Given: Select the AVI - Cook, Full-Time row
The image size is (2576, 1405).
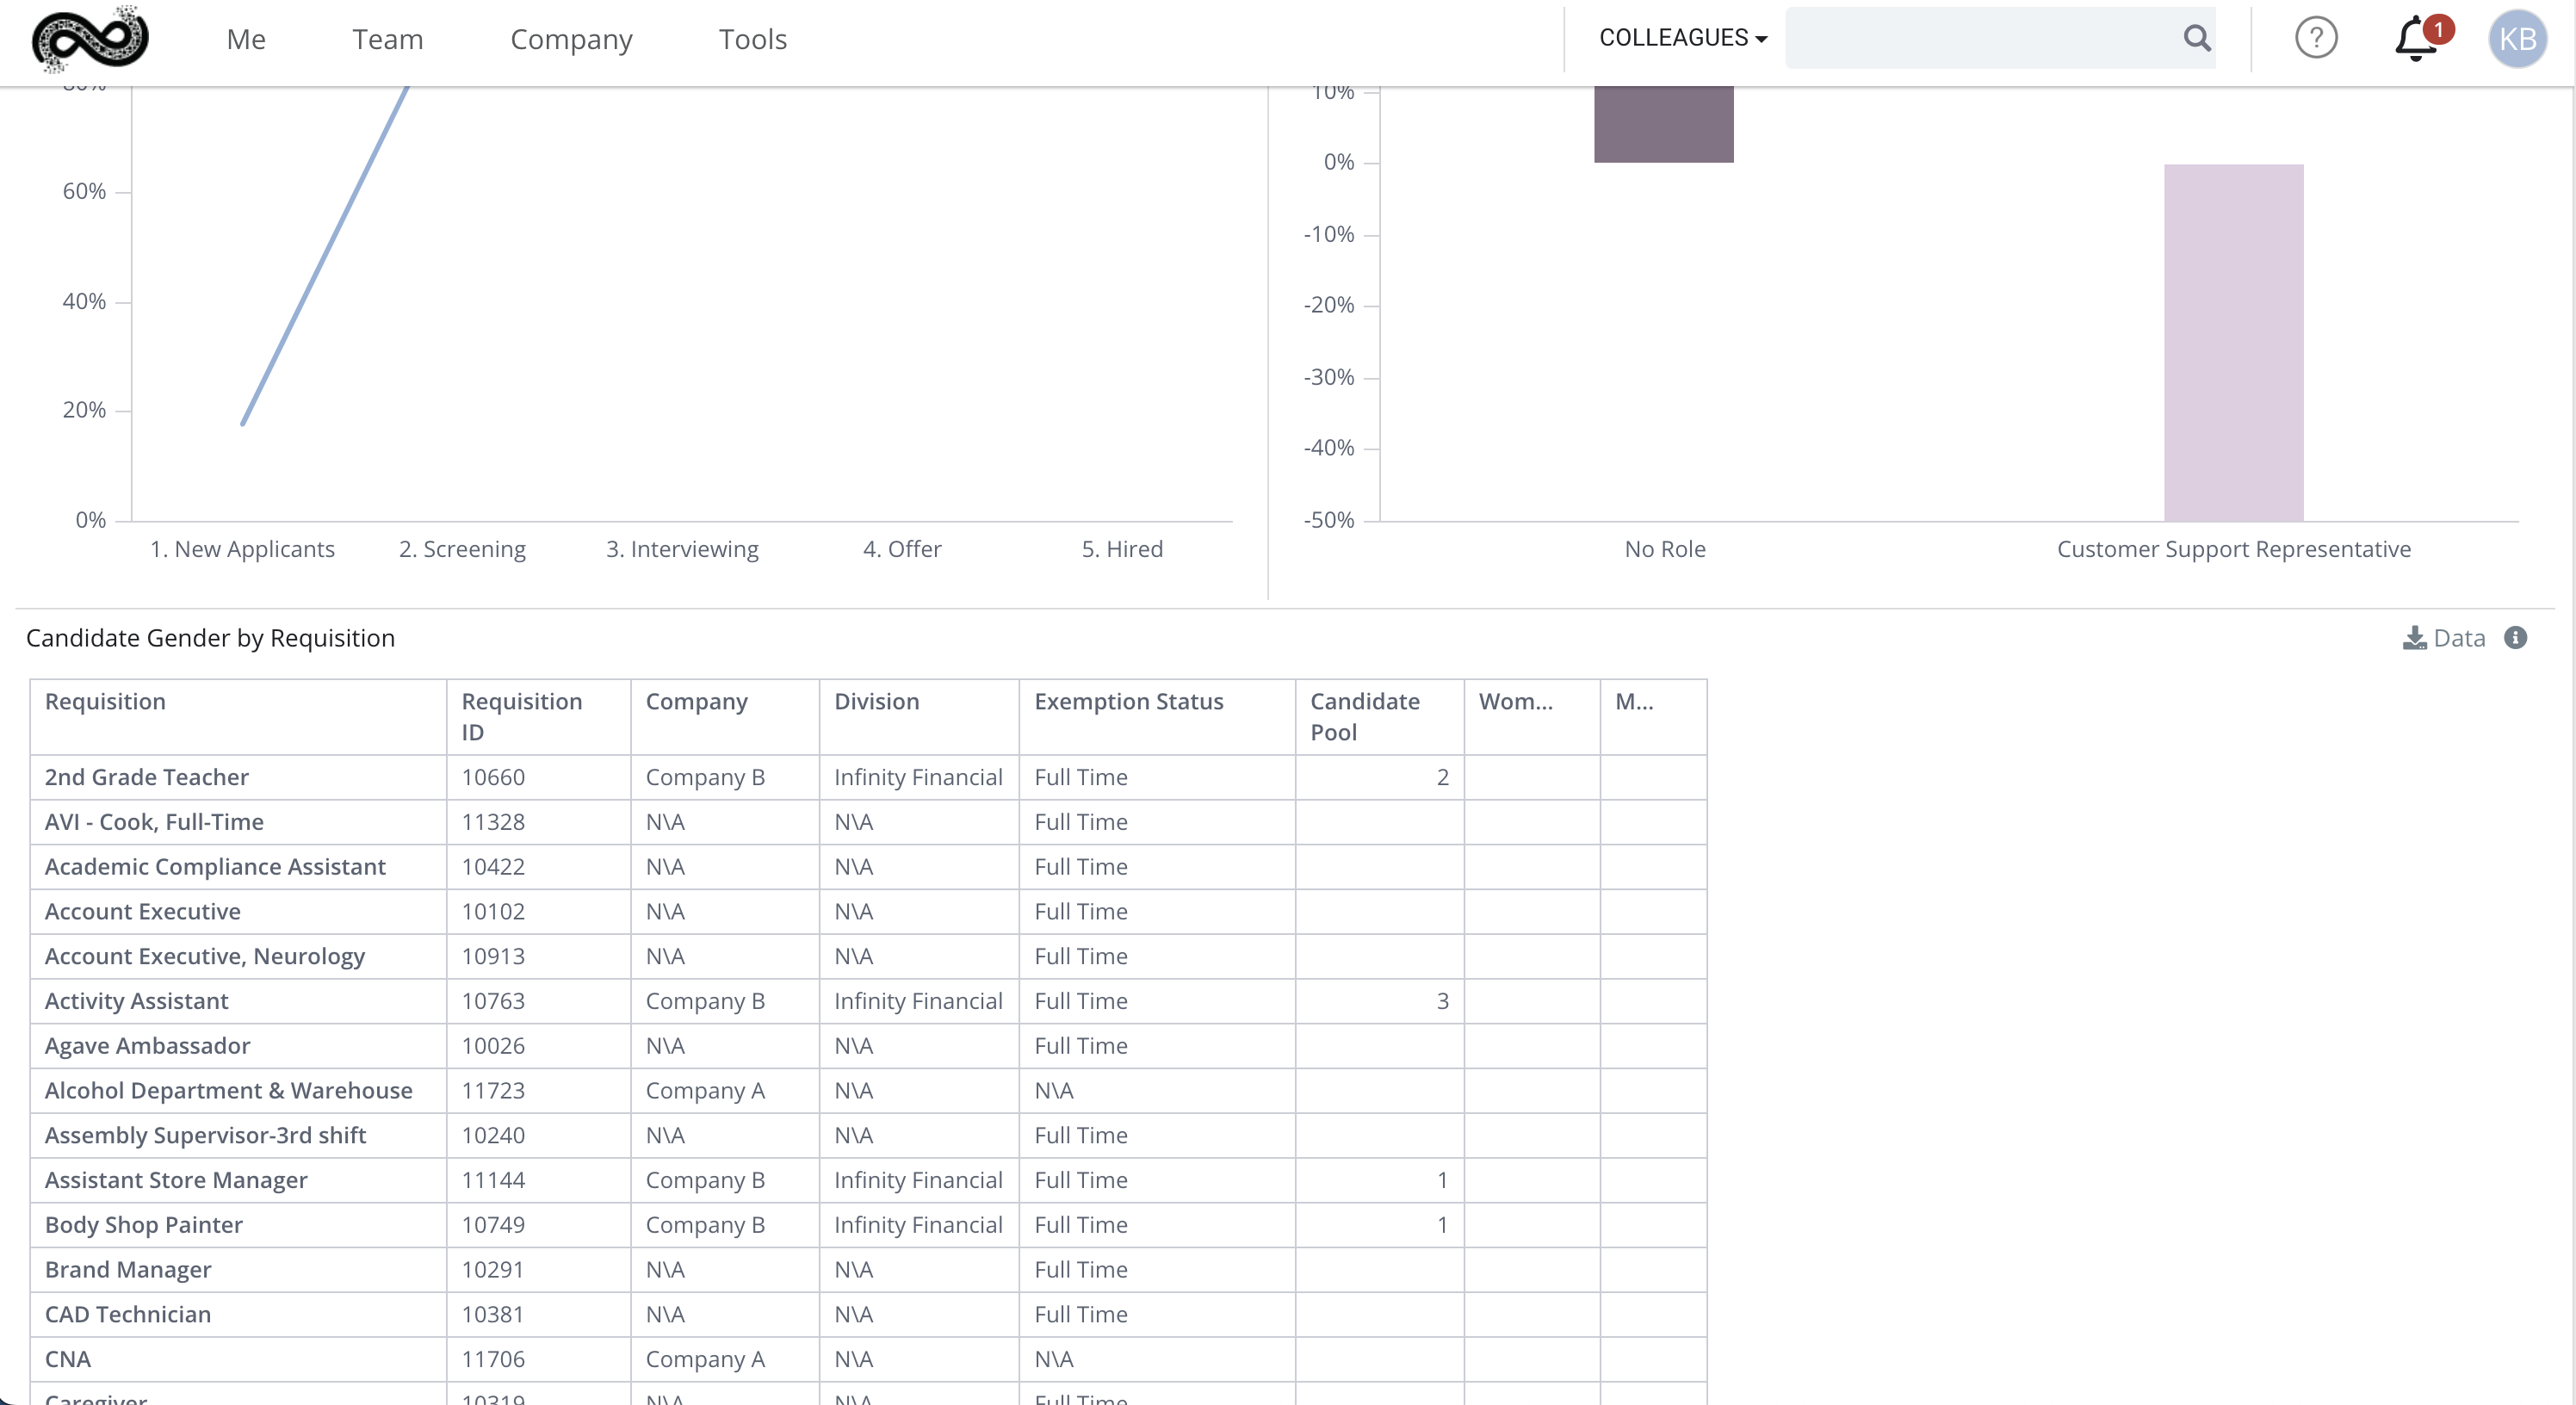Looking at the screenshot, I should 868,822.
